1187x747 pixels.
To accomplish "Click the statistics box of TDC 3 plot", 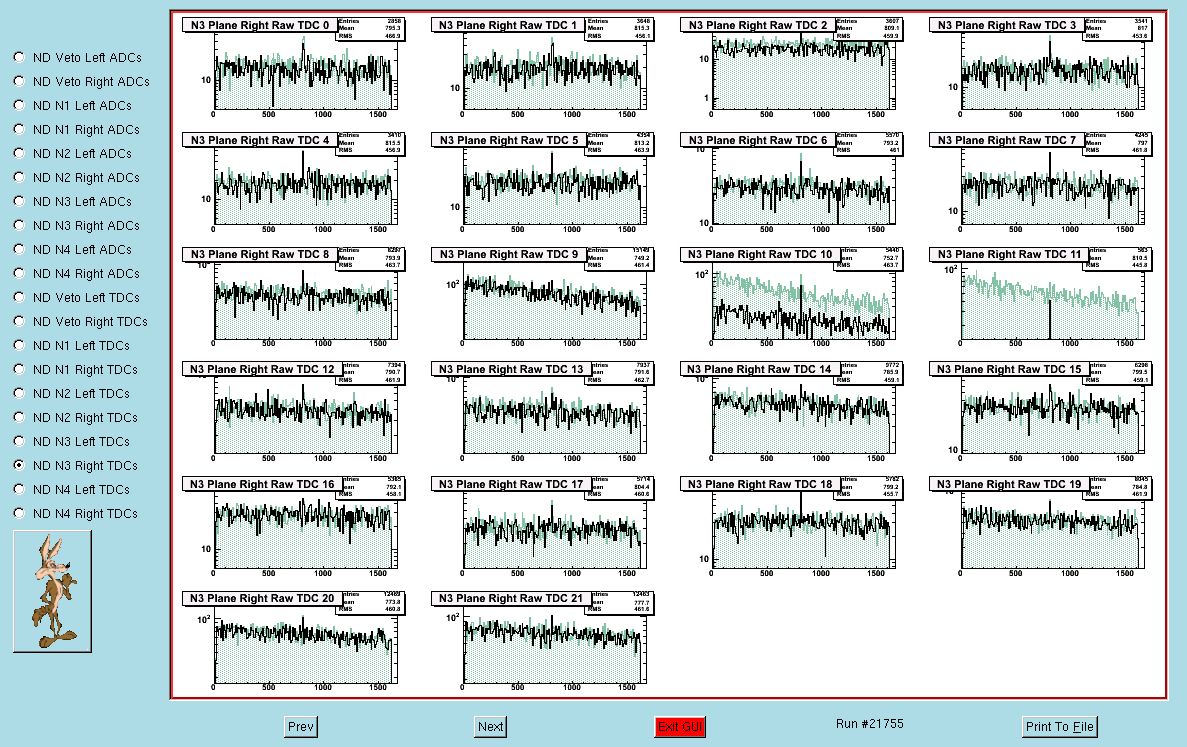I will 1118,29.
